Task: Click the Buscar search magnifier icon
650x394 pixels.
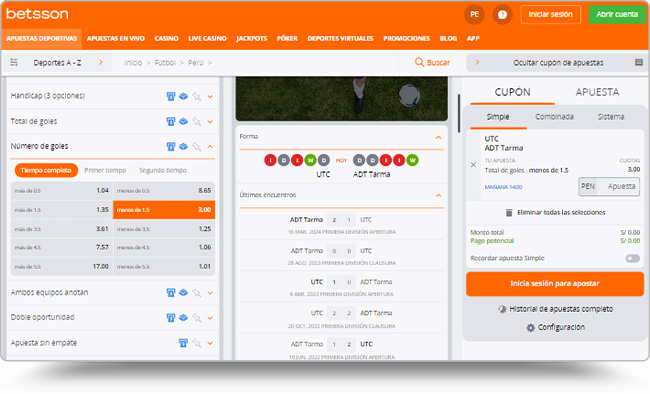Action: point(419,62)
